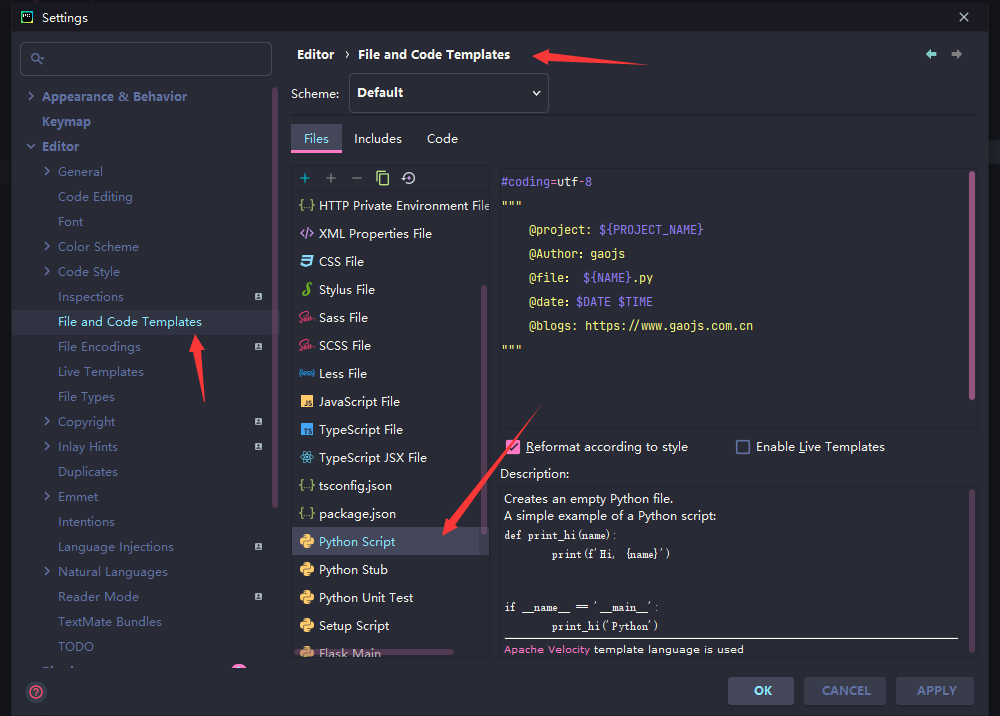Select the package.json braces icon
Image resolution: width=1000 pixels, height=716 pixels.
pos(307,514)
